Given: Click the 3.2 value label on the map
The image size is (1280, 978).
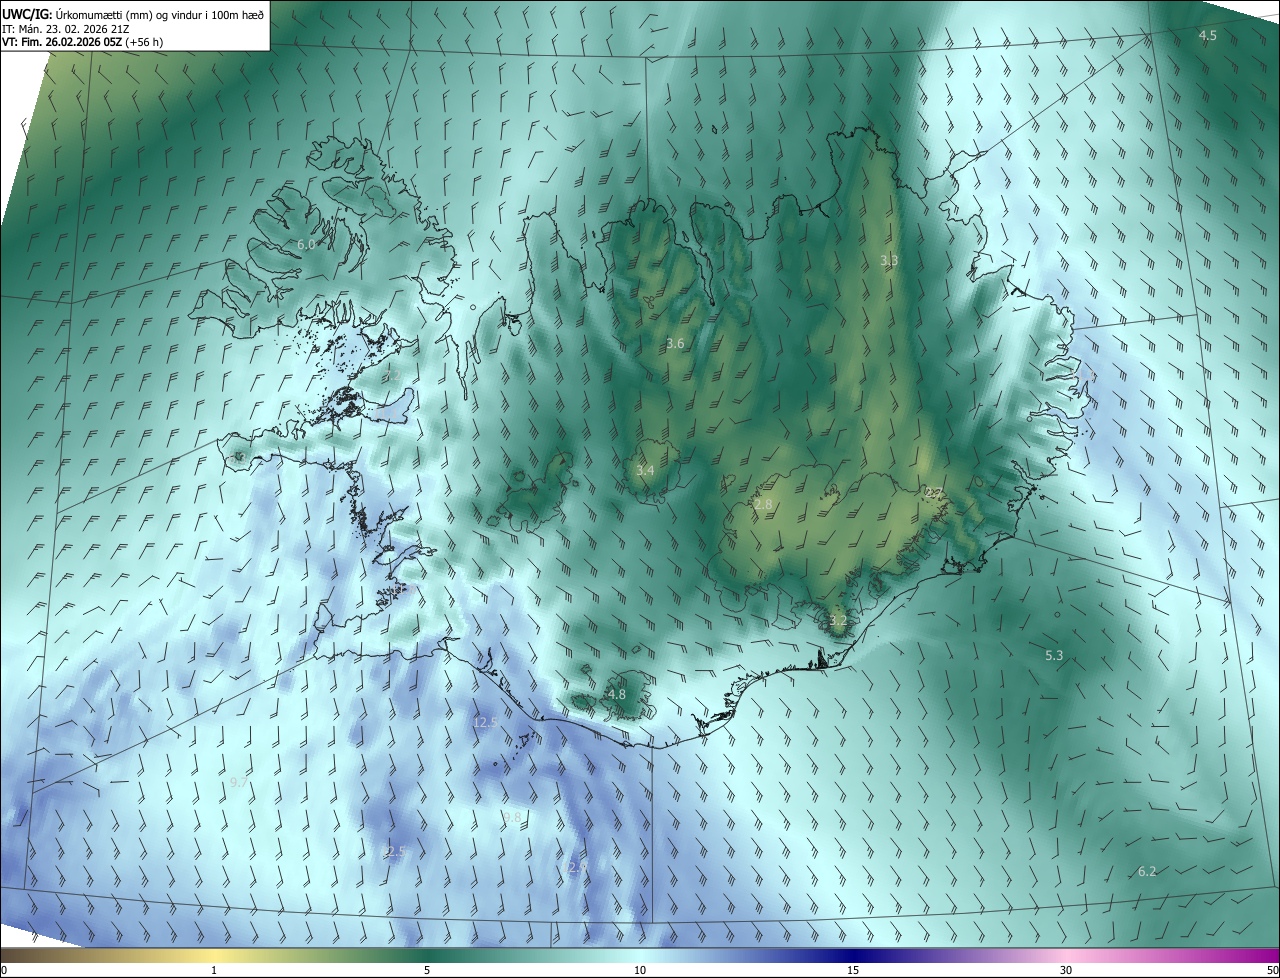Looking at the screenshot, I should pos(838,620).
